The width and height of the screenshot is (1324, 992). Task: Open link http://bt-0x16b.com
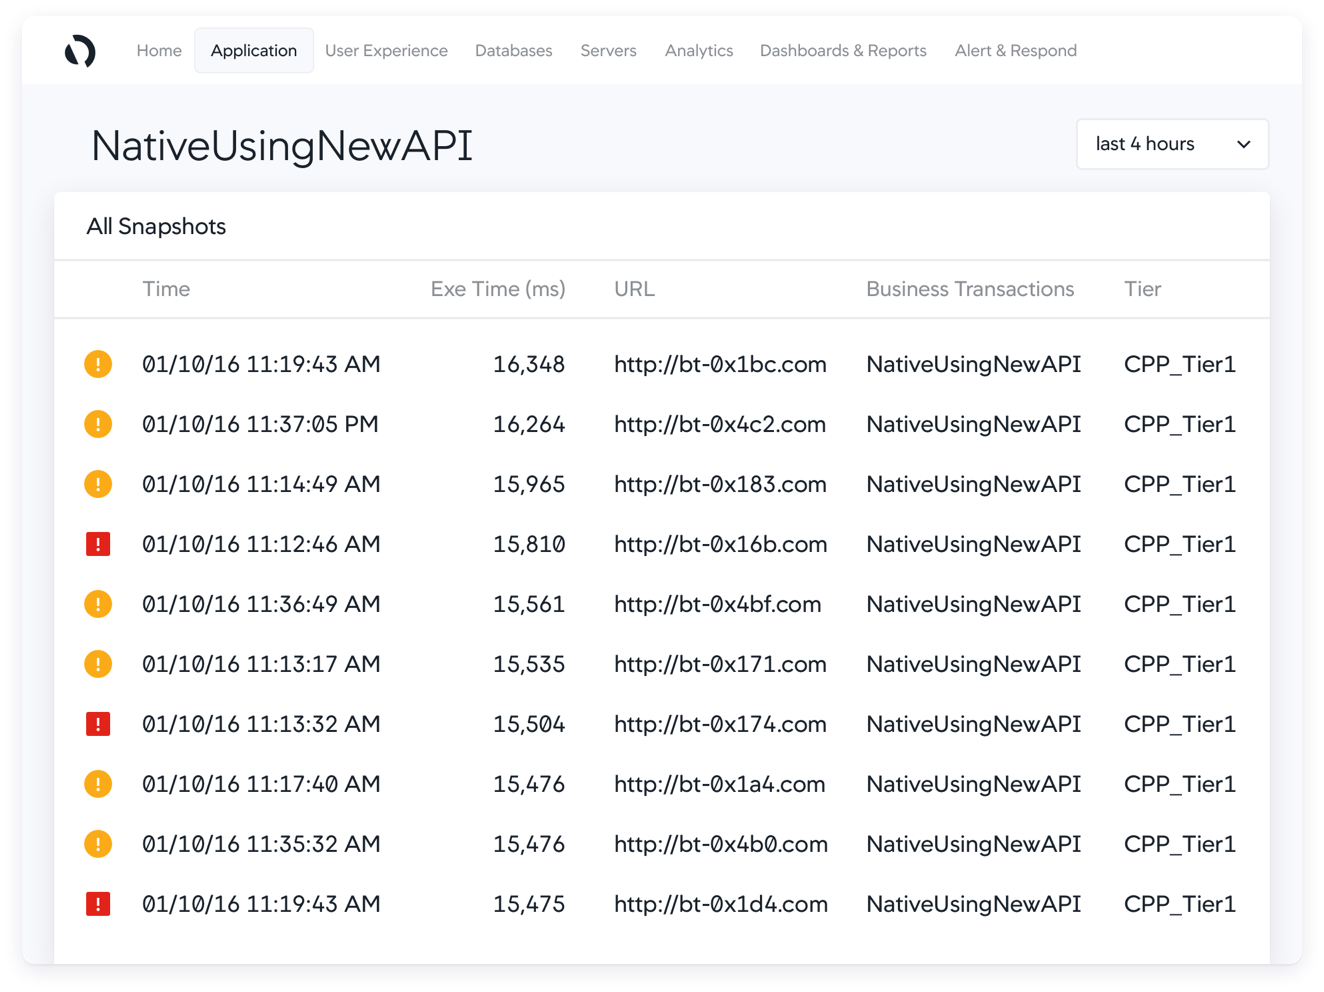click(x=720, y=544)
